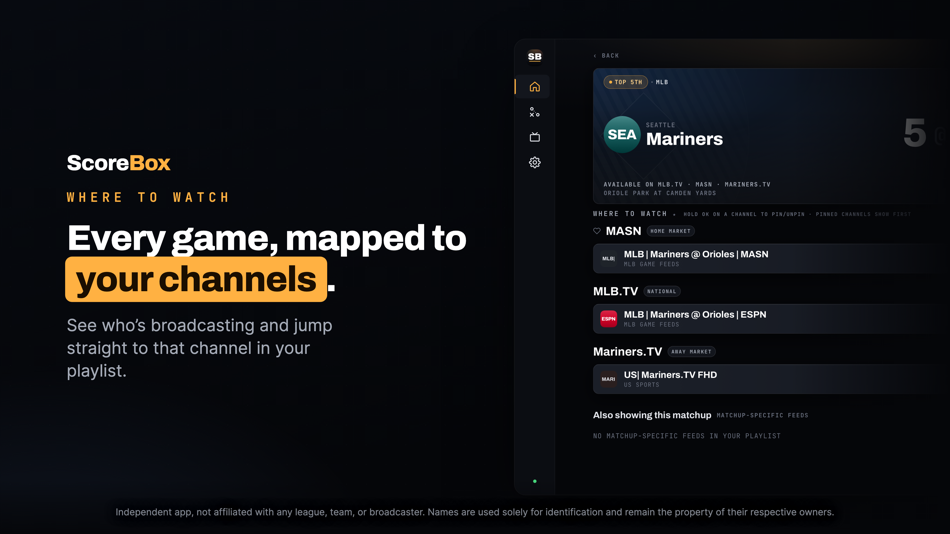Click the HOME MARKET tag
This screenshot has width=950, height=534.
670,231
